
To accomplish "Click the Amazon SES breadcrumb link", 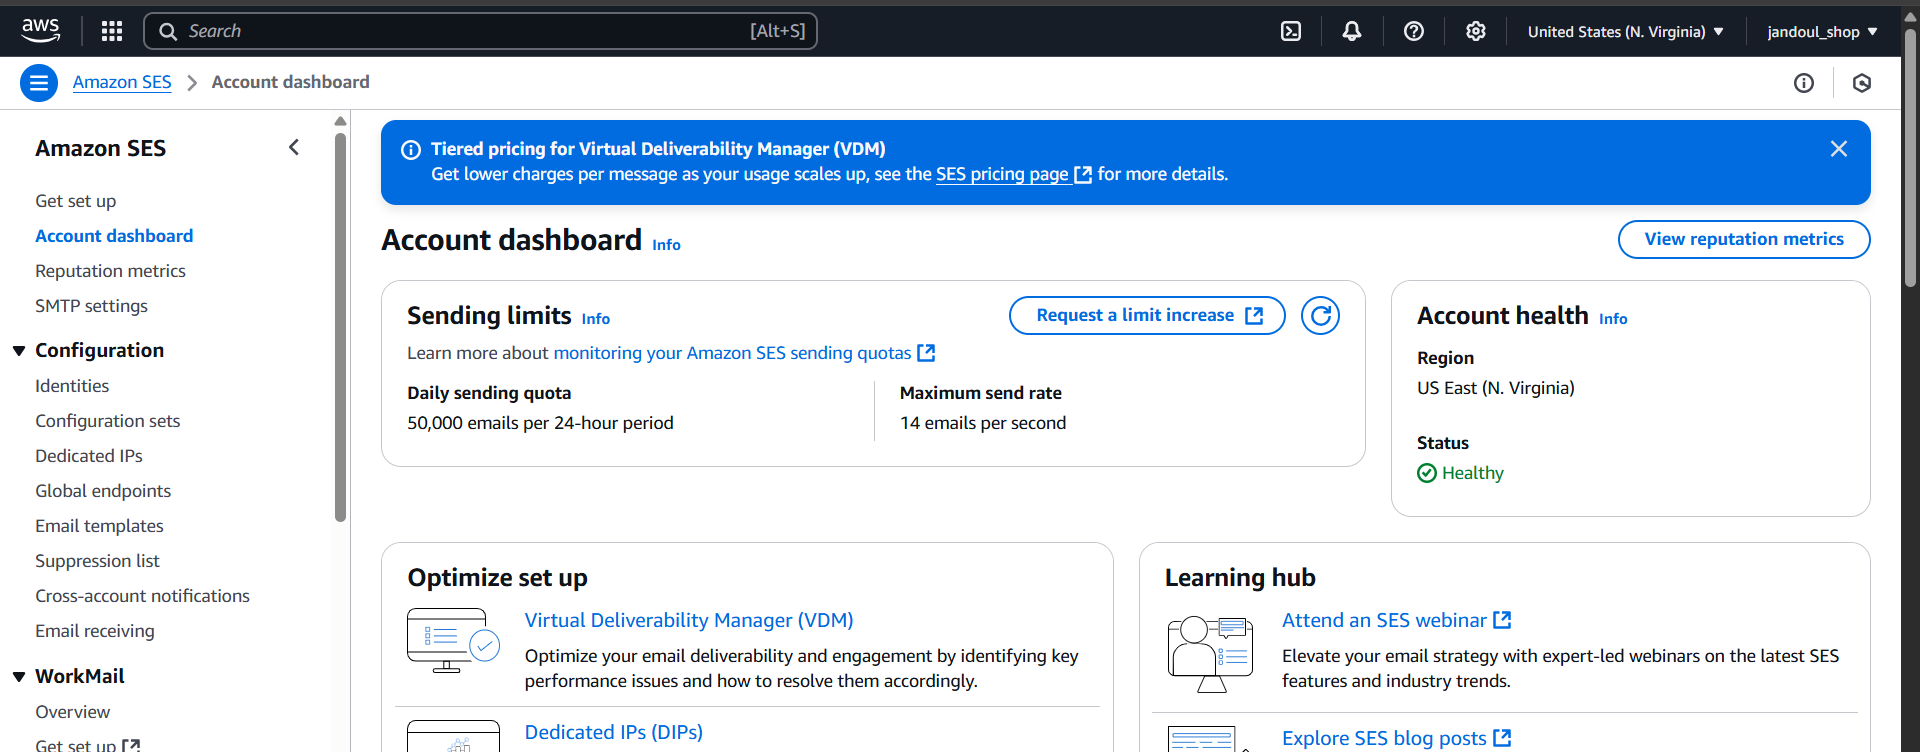I will (x=122, y=82).
